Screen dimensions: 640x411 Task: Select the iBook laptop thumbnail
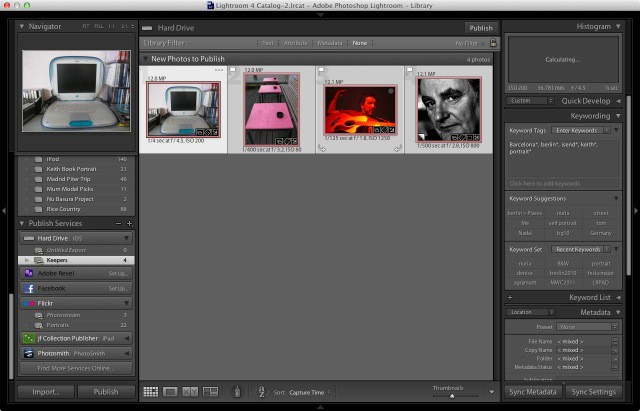(184, 109)
